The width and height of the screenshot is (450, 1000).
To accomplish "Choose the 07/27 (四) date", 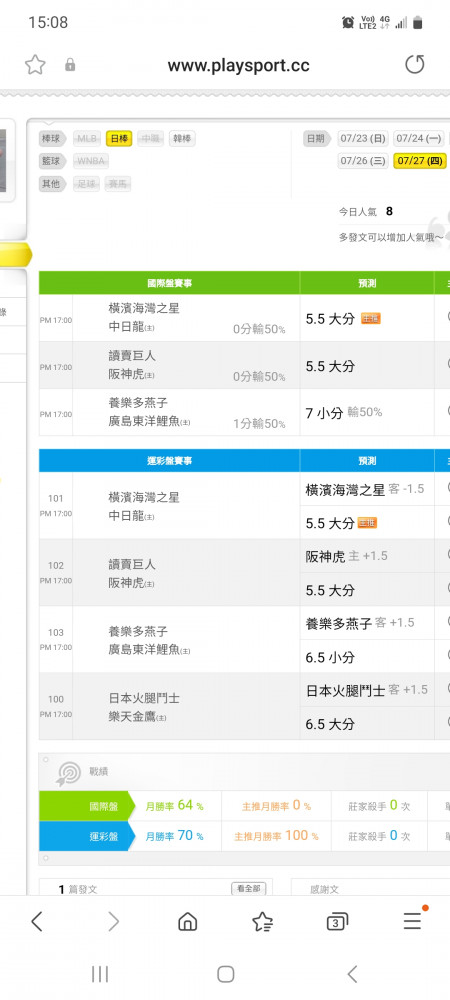I will click(420, 160).
